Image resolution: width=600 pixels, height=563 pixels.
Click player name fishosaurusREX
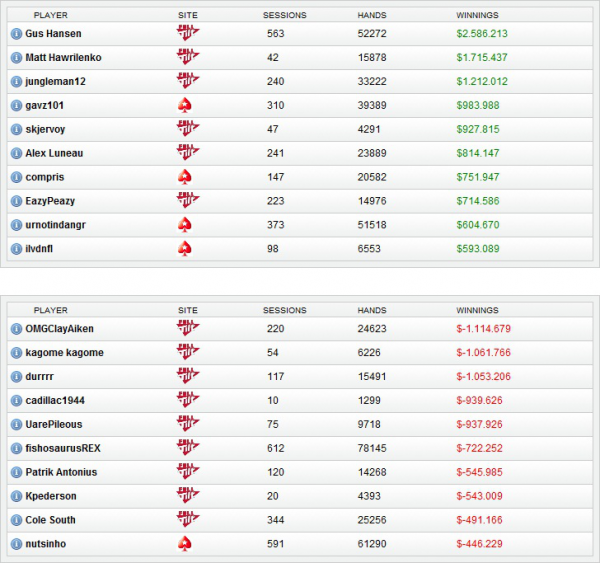pos(63,448)
